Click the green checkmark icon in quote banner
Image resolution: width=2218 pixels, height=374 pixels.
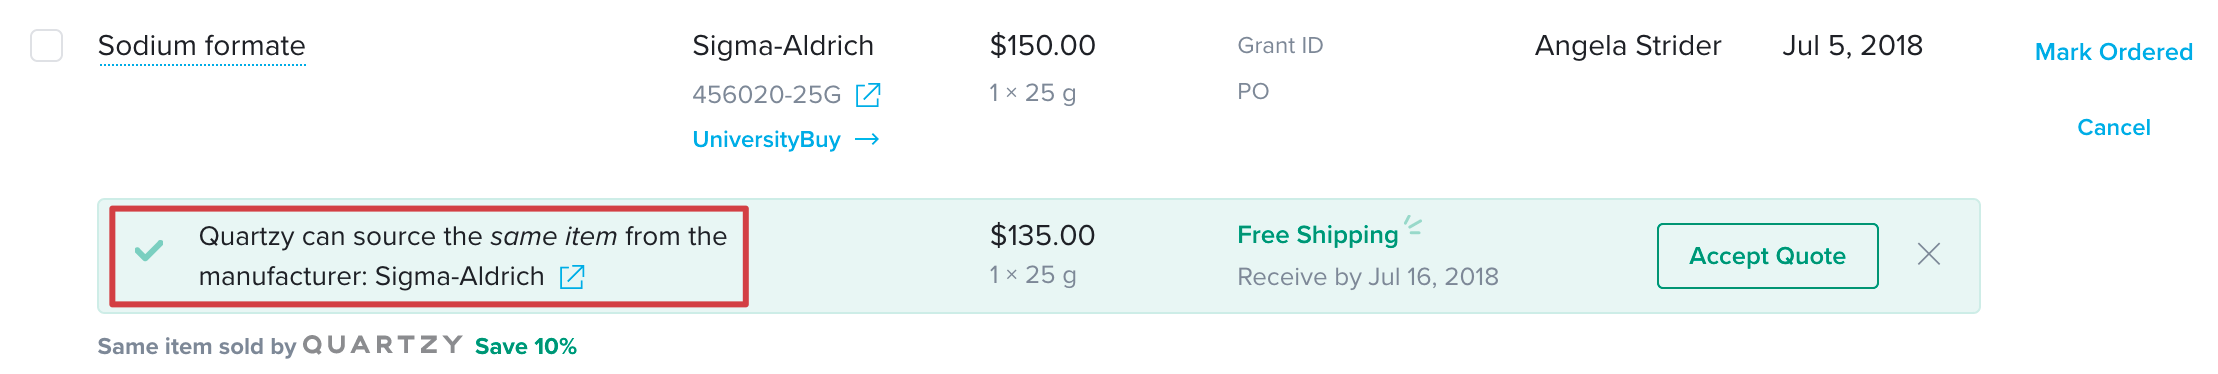(x=149, y=250)
